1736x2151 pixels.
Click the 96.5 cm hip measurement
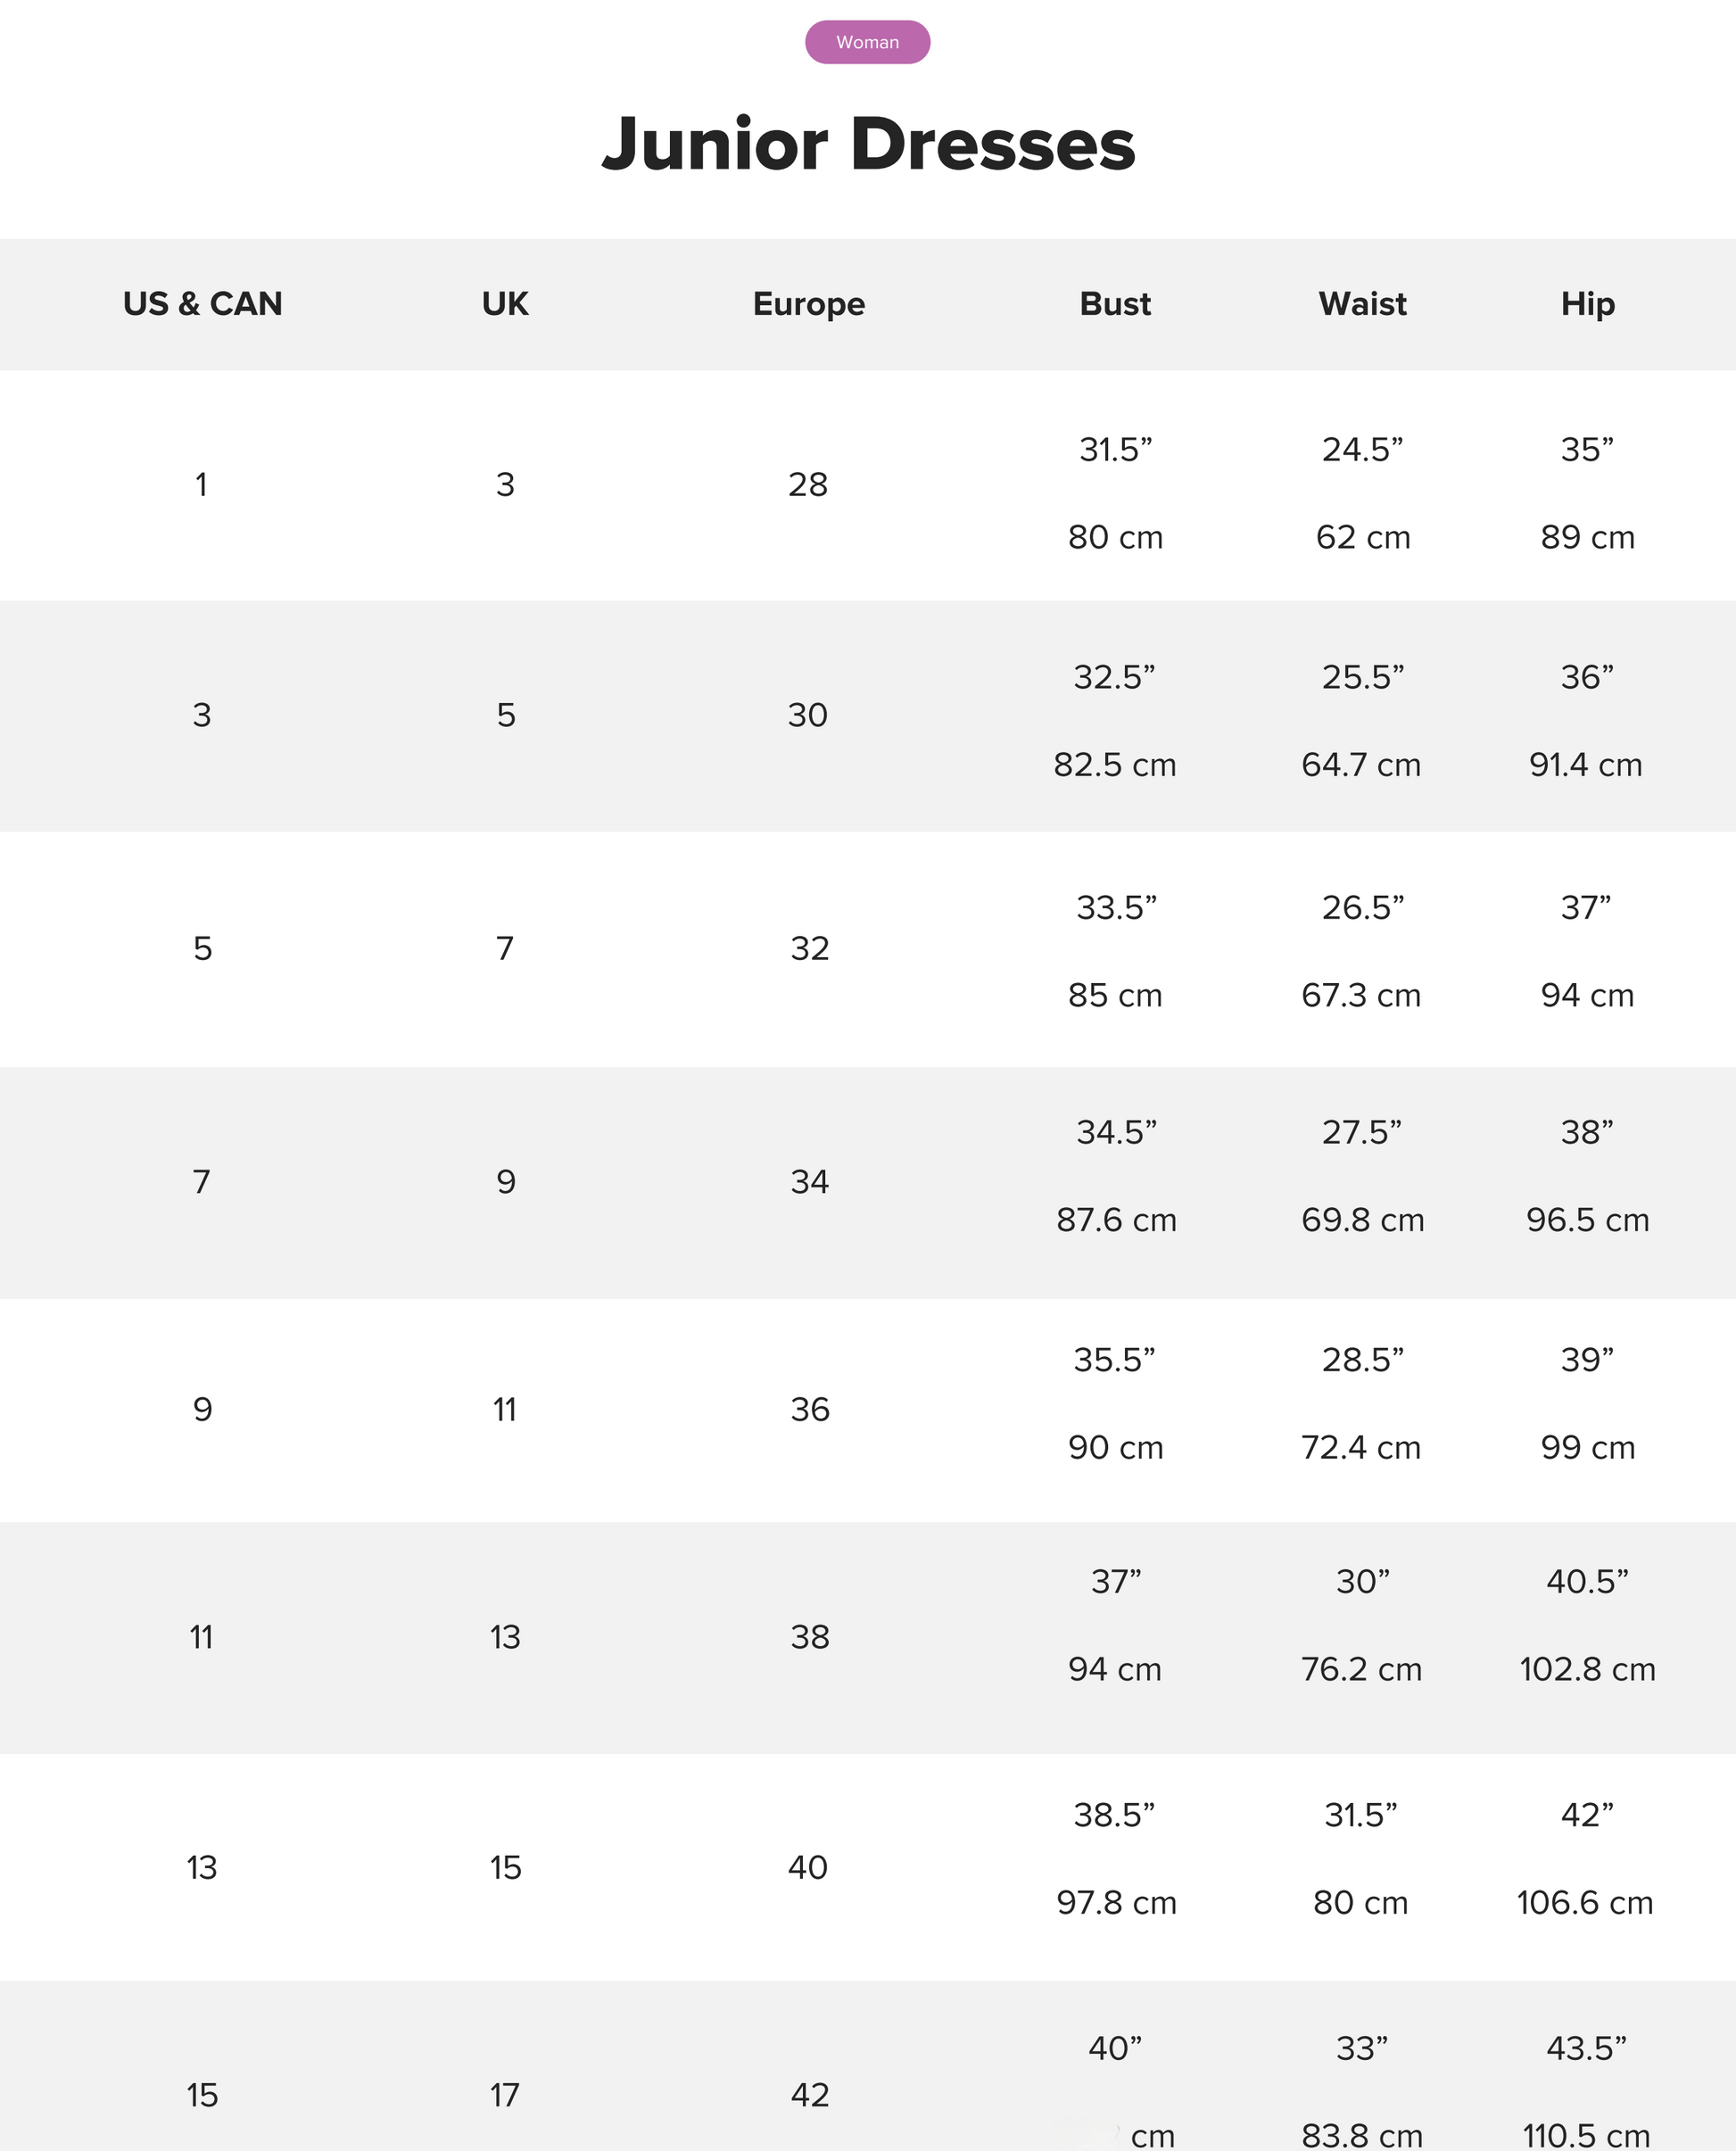click(x=1587, y=1220)
